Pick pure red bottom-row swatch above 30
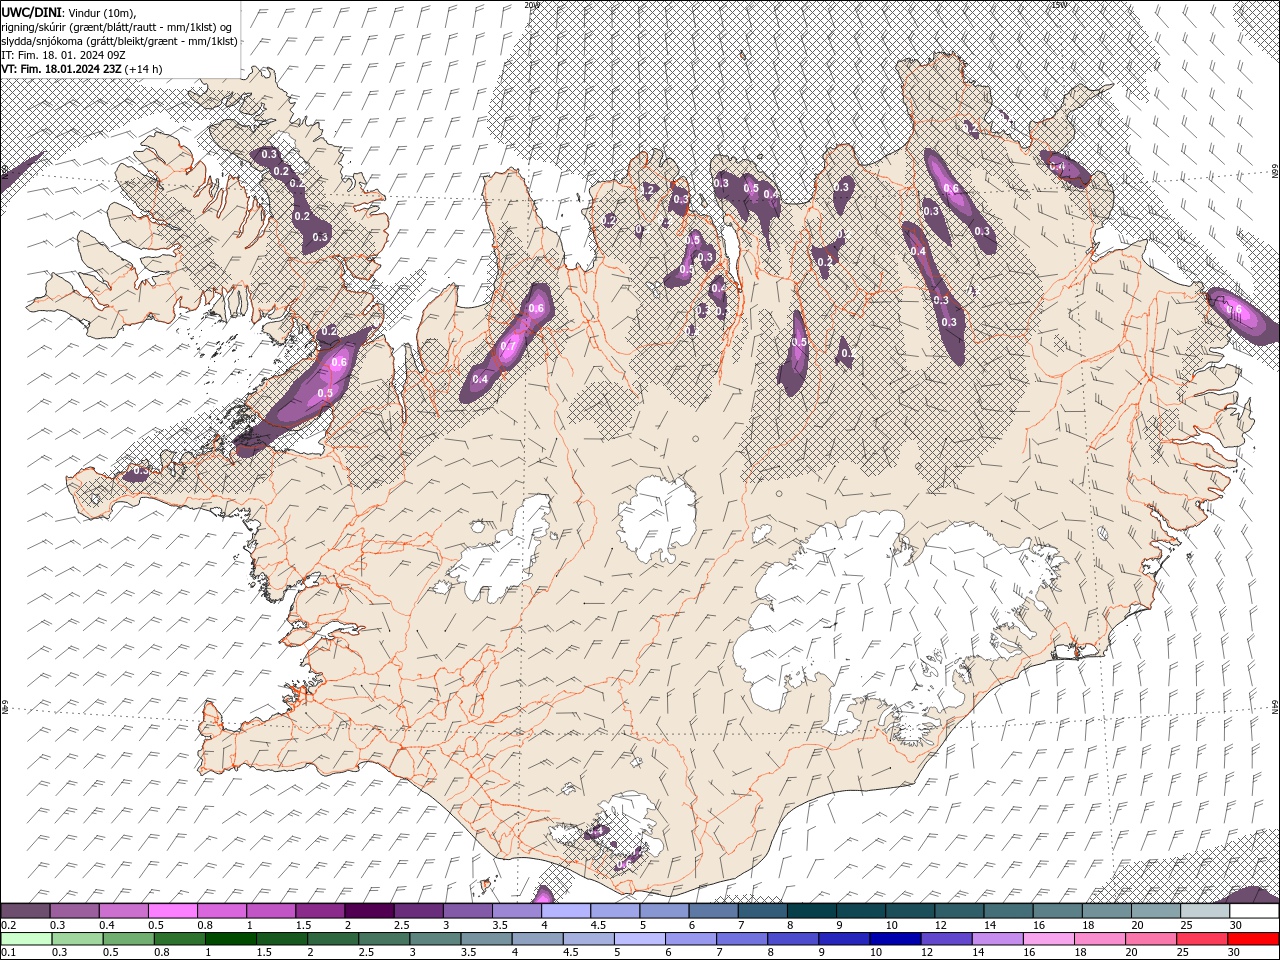The width and height of the screenshot is (1280, 960). tap(1253, 938)
